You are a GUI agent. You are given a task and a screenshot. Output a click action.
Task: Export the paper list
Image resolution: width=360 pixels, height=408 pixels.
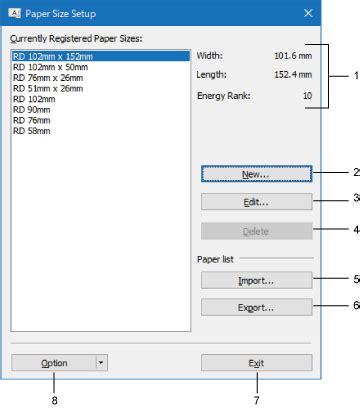[x=256, y=307]
